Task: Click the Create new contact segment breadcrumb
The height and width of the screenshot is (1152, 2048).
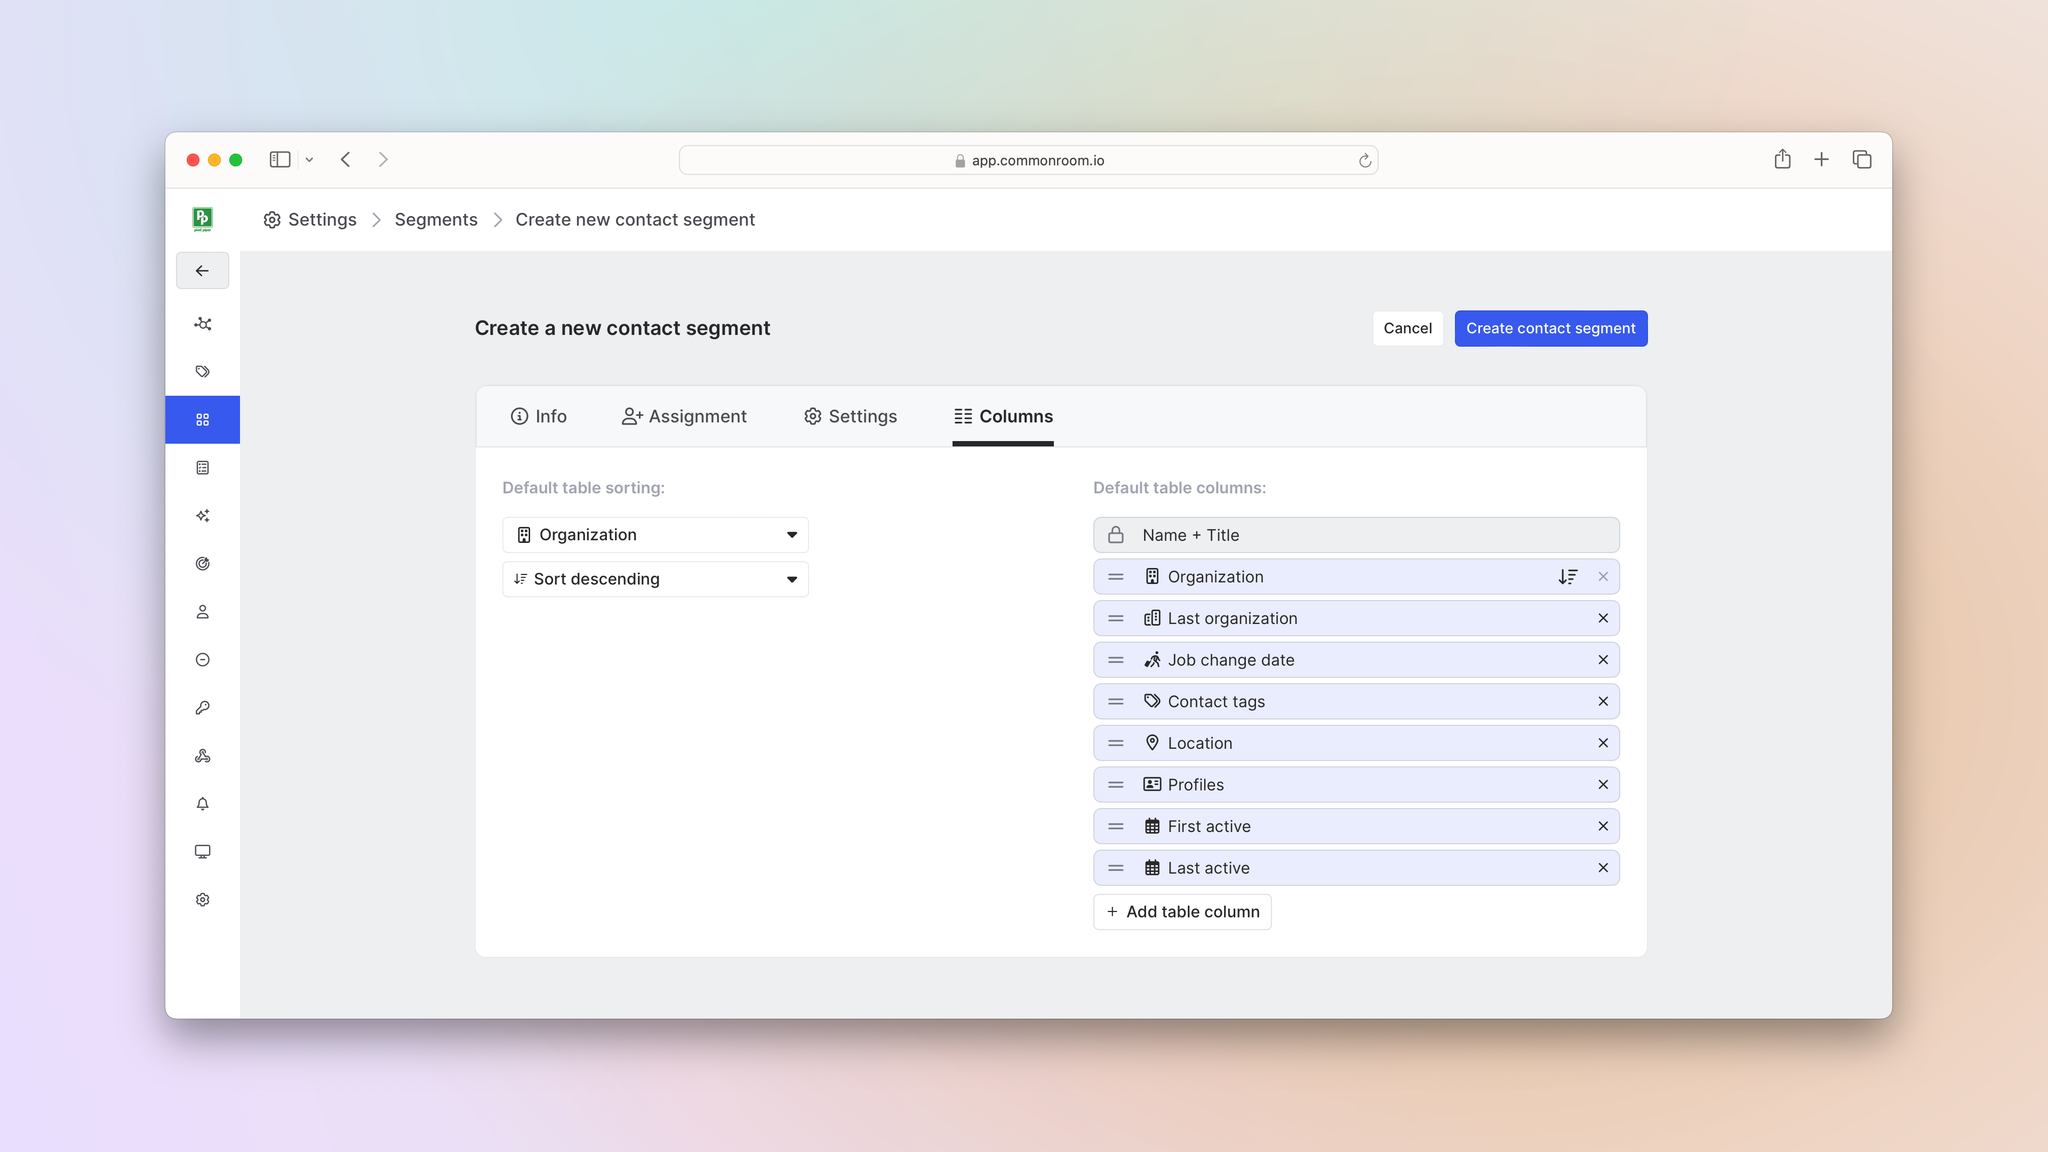Action: click(635, 220)
